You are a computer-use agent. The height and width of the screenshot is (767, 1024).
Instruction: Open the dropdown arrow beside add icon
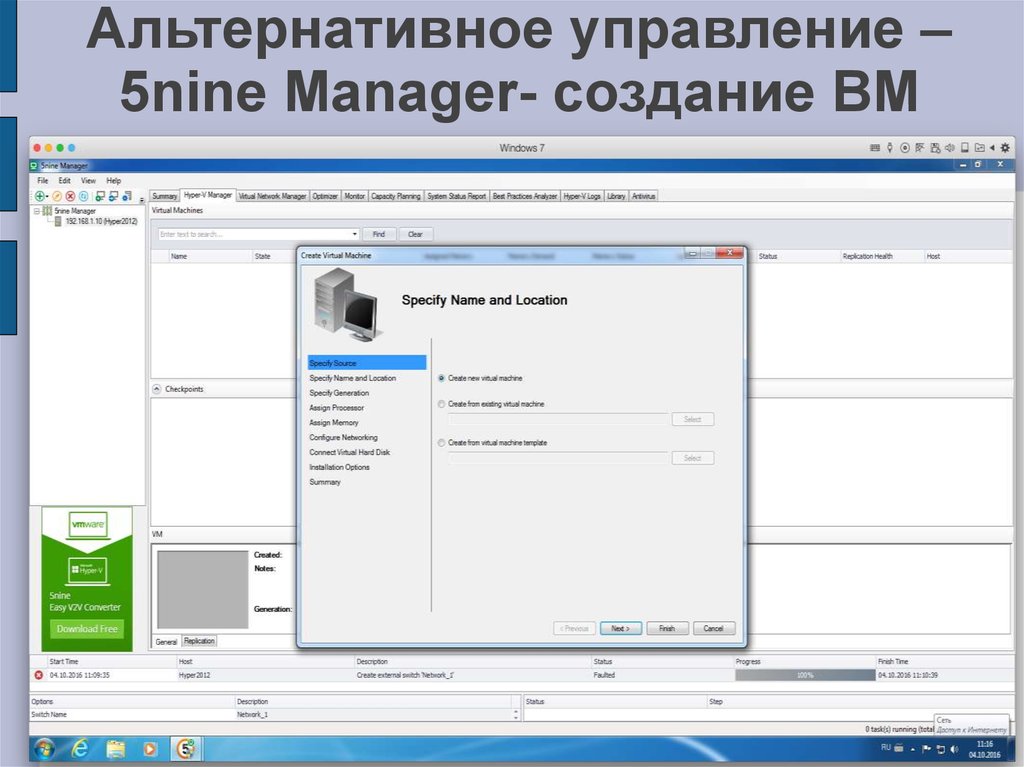coord(47,197)
